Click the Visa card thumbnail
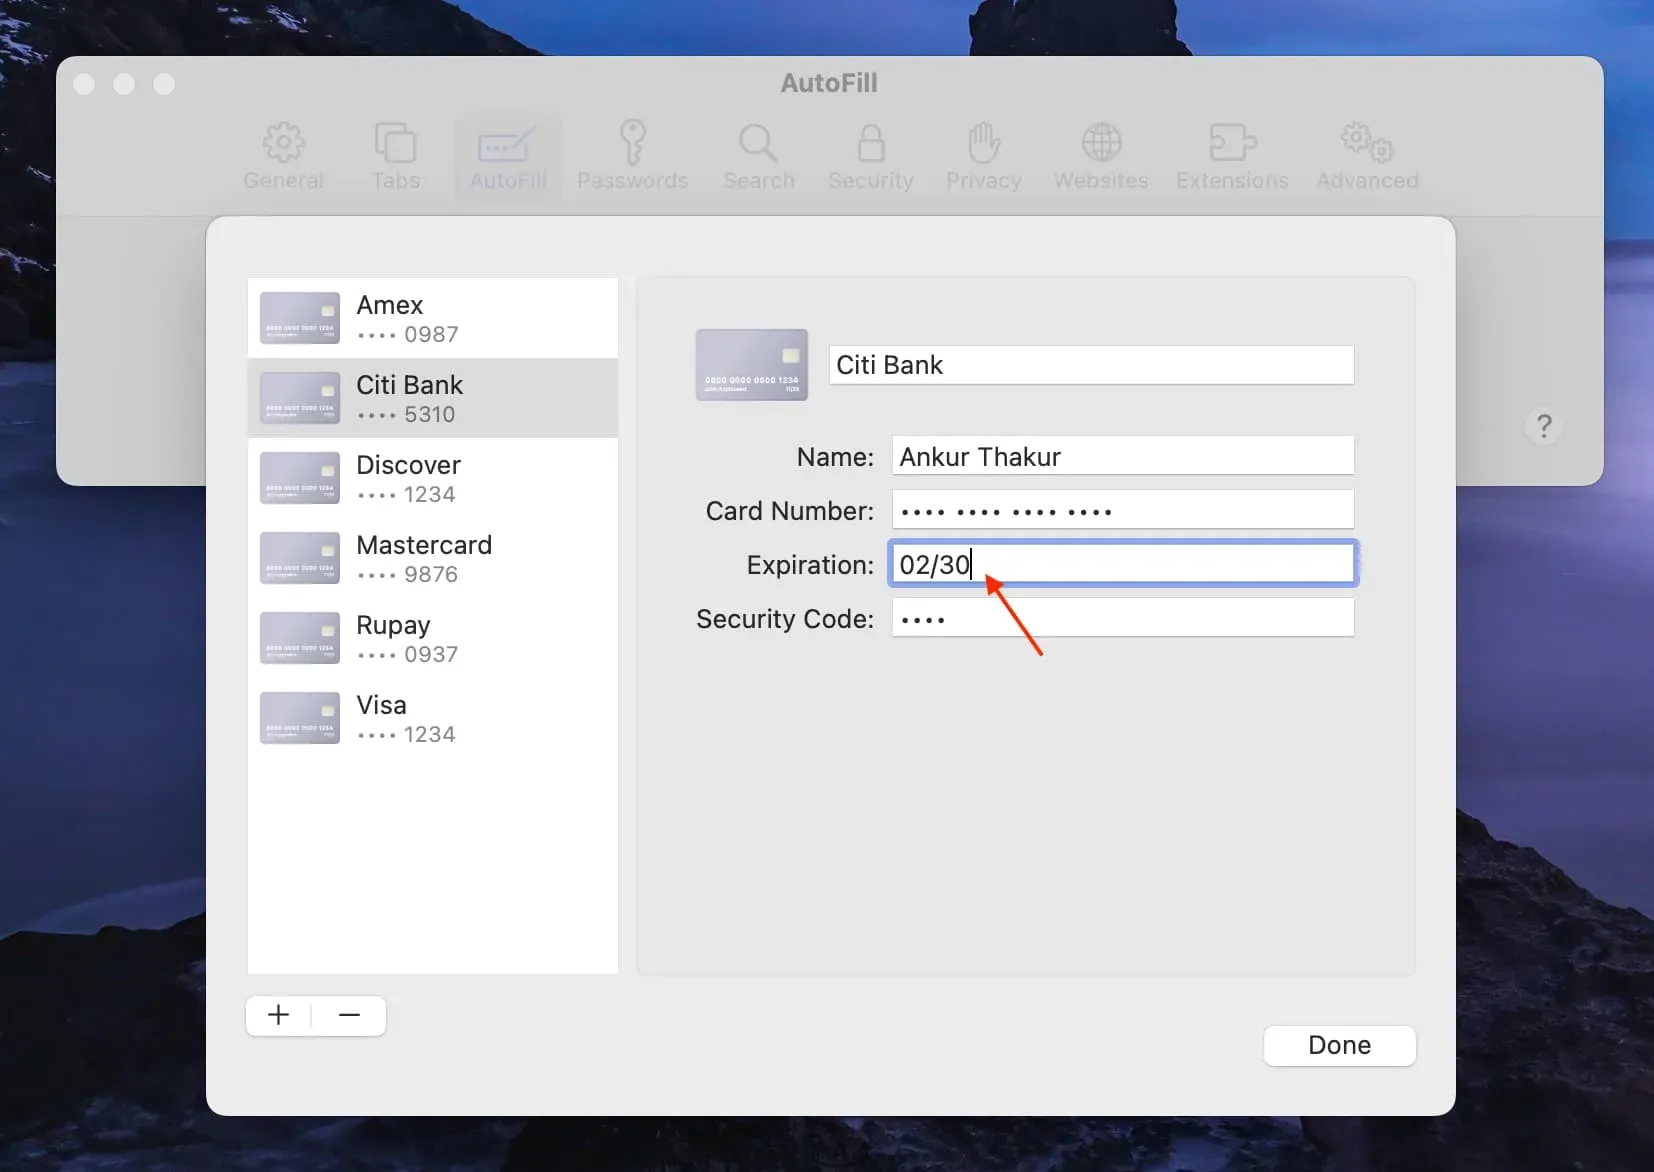1654x1172 pixels. coord(300,718)
